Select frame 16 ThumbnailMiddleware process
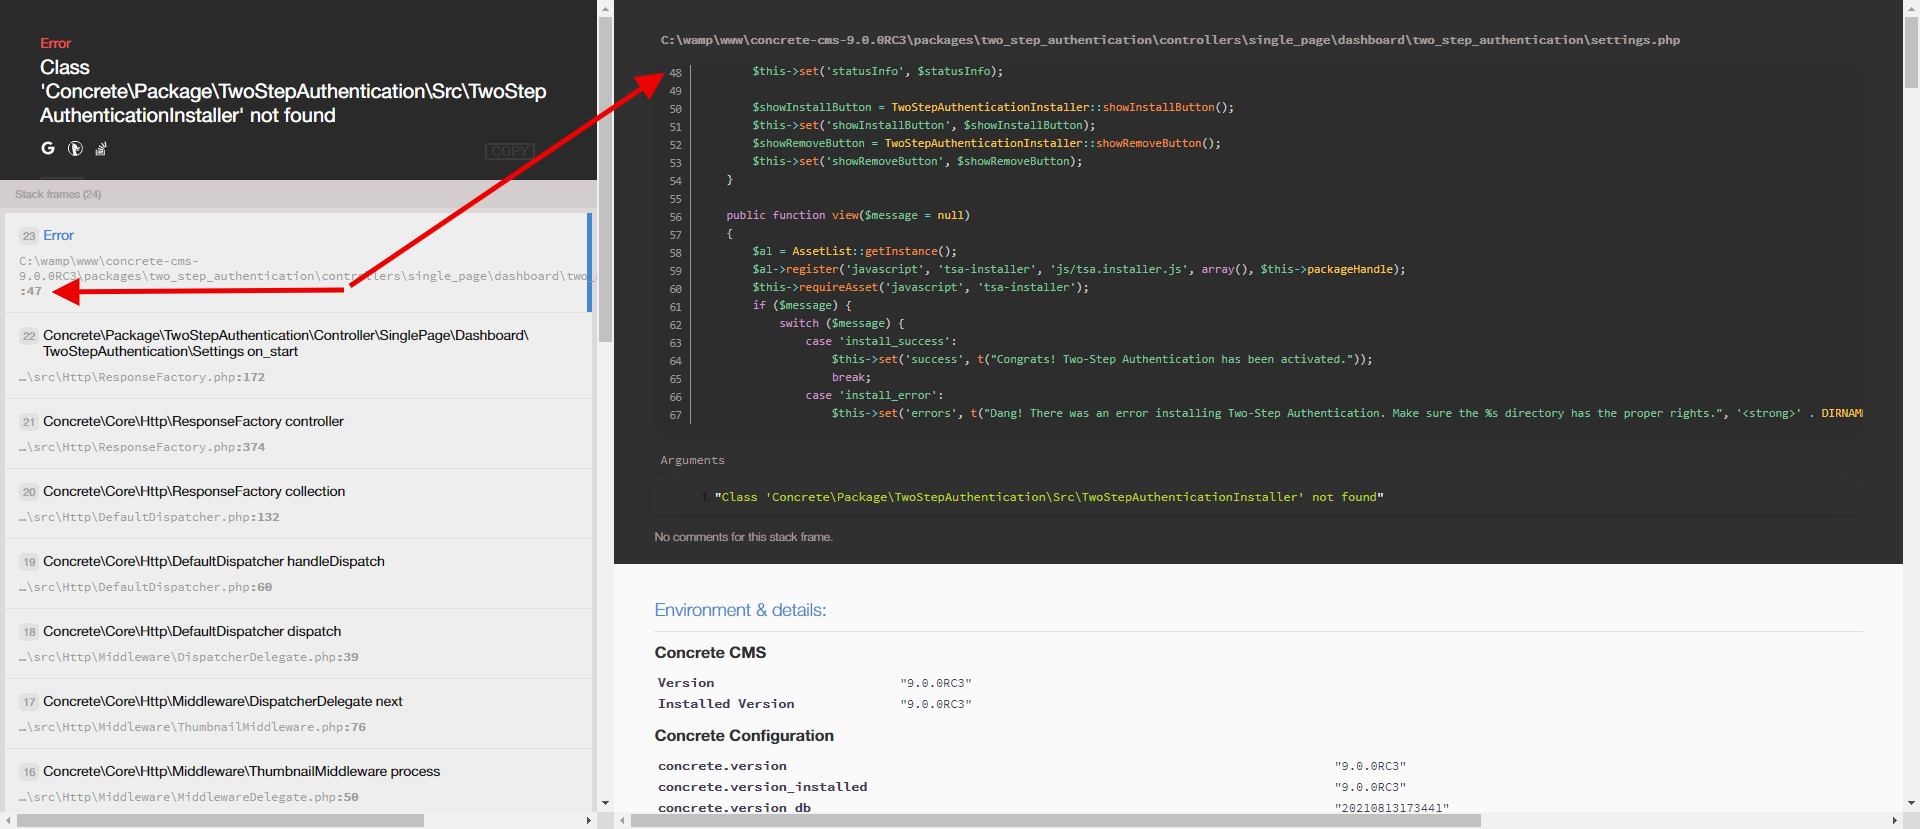Viewport: 1920px width, 829px height. 298,781
